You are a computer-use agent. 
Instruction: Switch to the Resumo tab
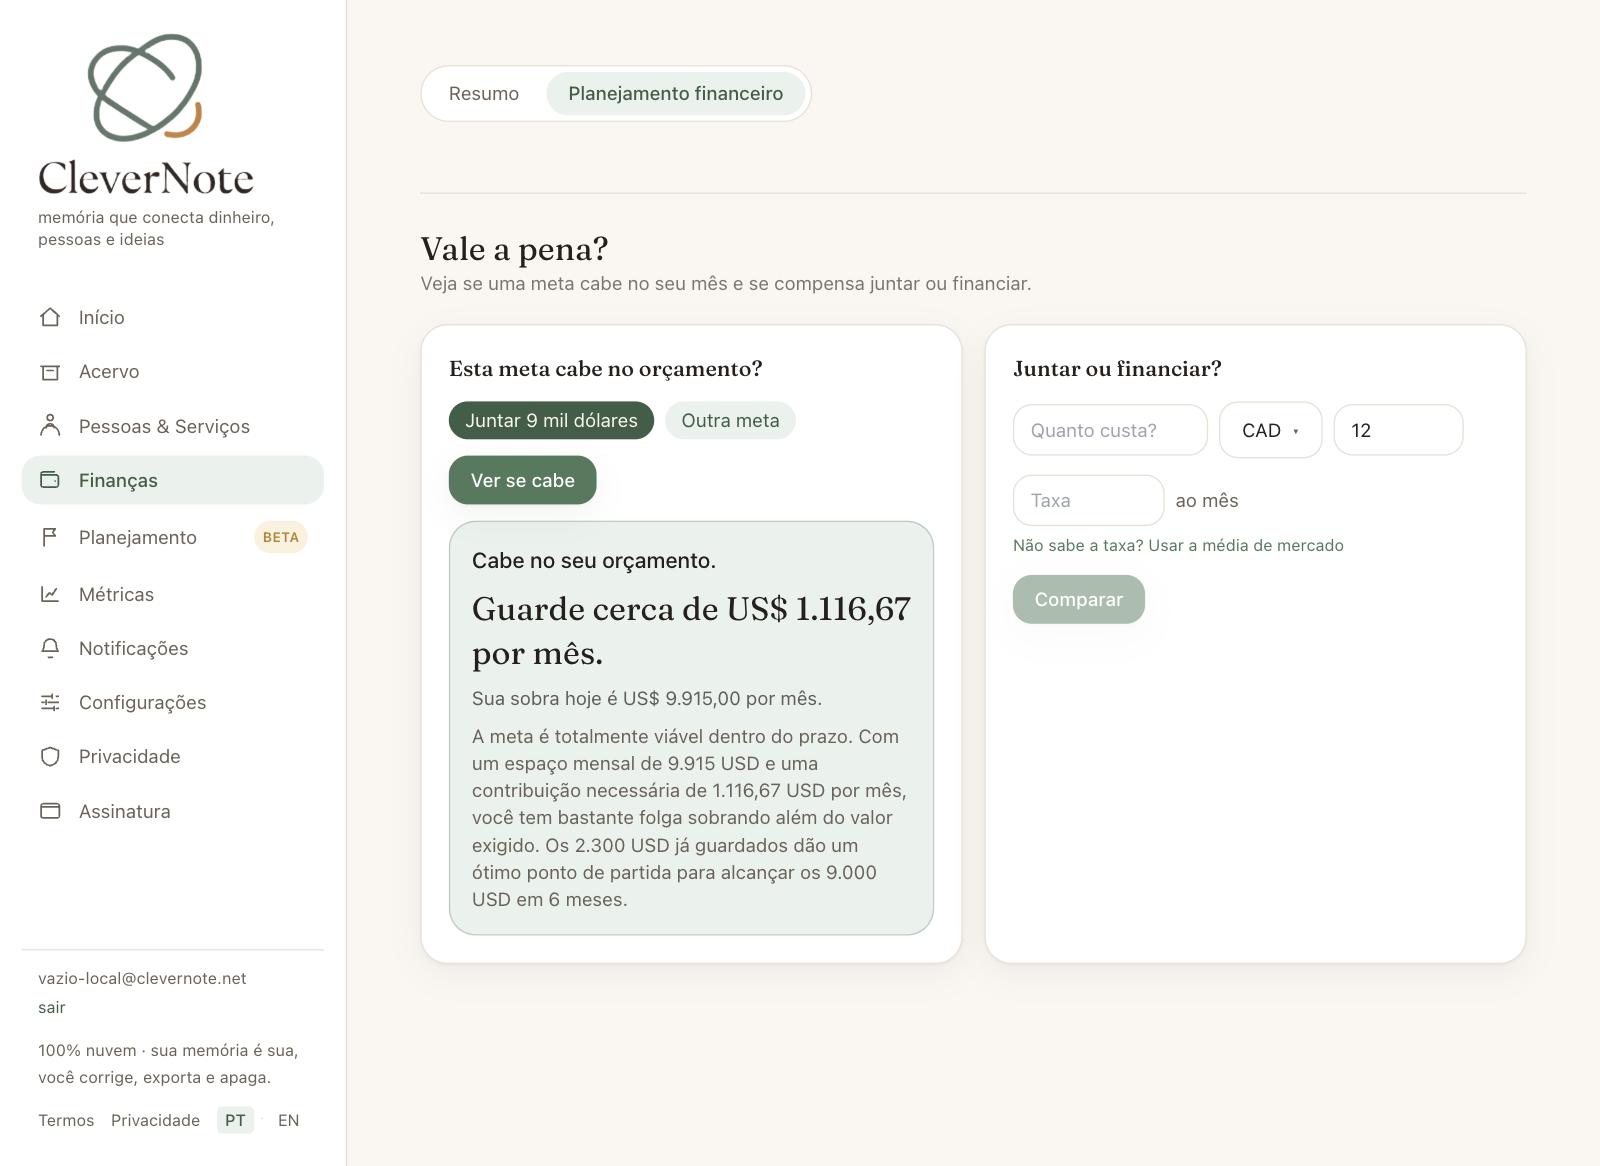(484, 94)
